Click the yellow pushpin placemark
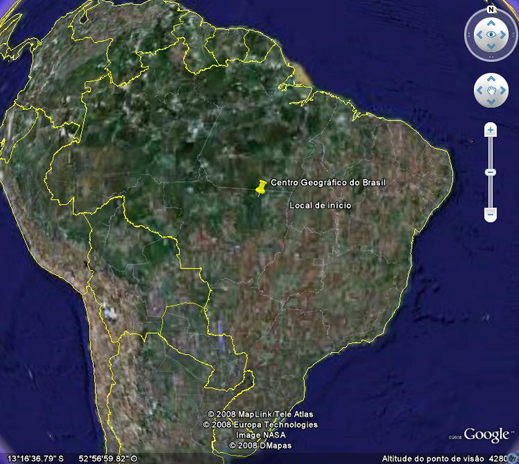Screen dimensions: 519x464 (261, 187)
